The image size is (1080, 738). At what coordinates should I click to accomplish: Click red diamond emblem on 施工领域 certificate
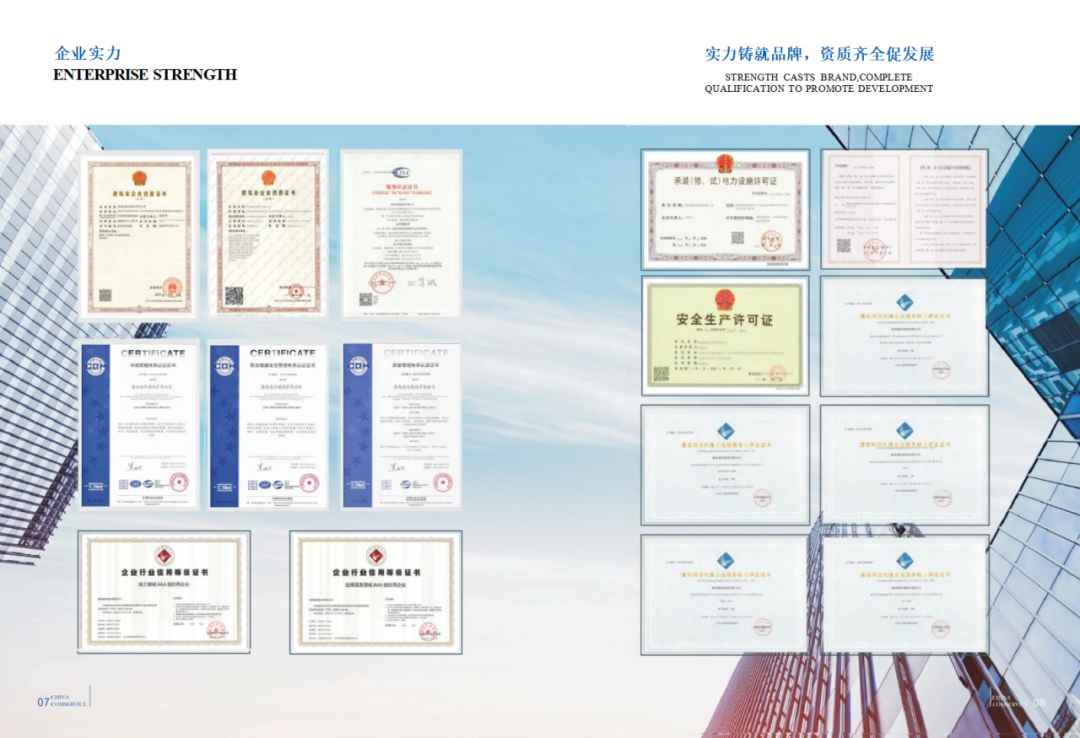point(164,555)
